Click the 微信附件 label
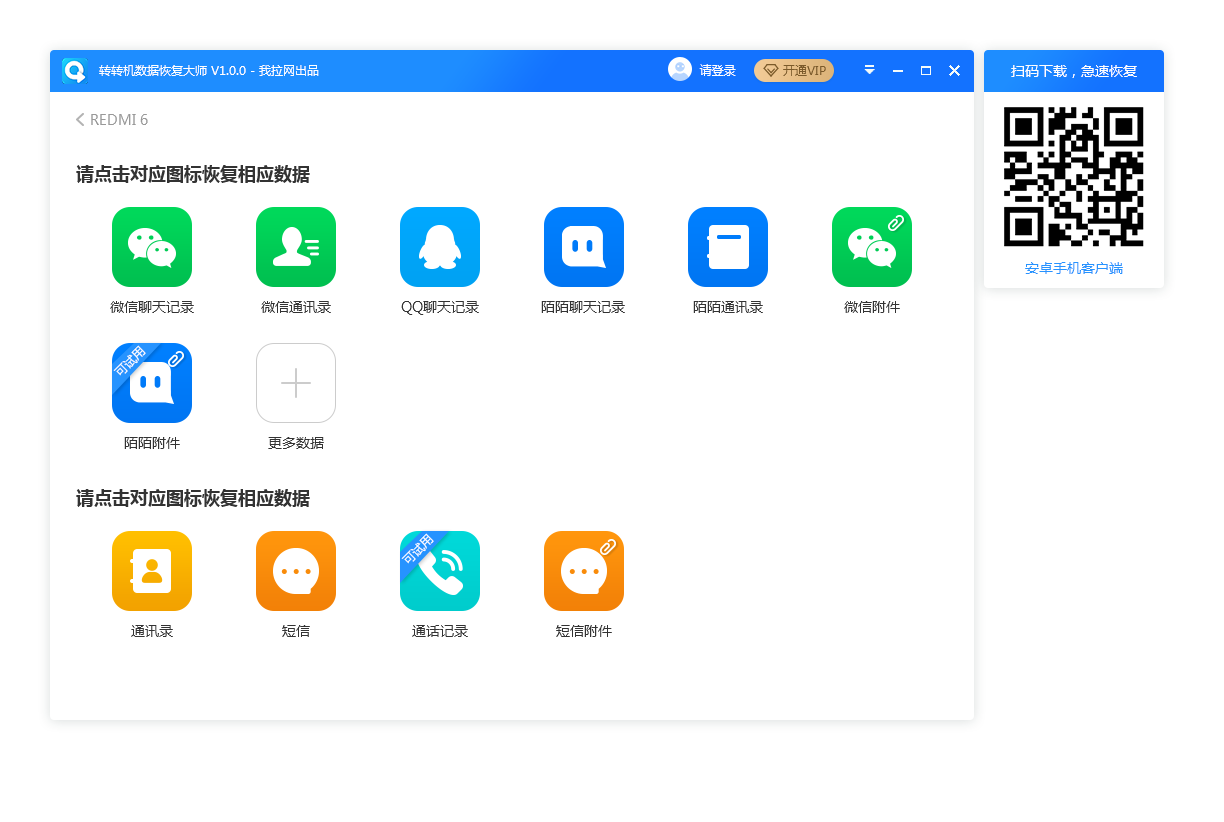The image size is (1224, 822). click(x=872, y=307)
